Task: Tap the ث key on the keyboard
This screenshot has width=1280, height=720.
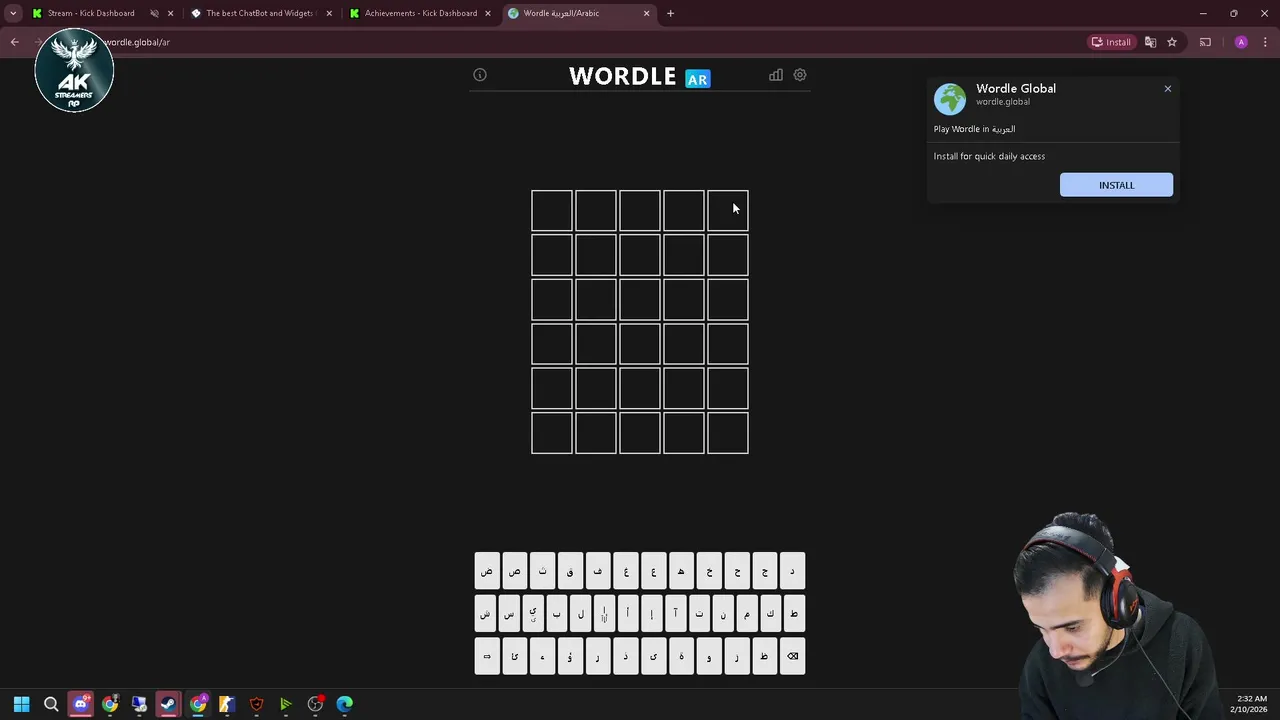Action: [543, 570]
